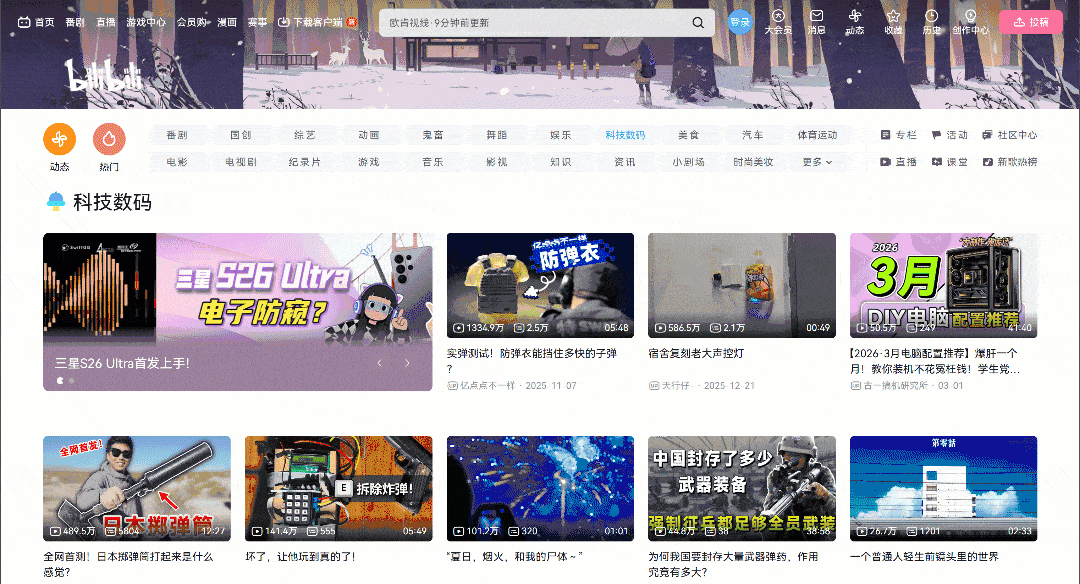Select the 科技数码 category tab
The width and height of the screenshot is (1080, 584).
(x=625, y=135)
